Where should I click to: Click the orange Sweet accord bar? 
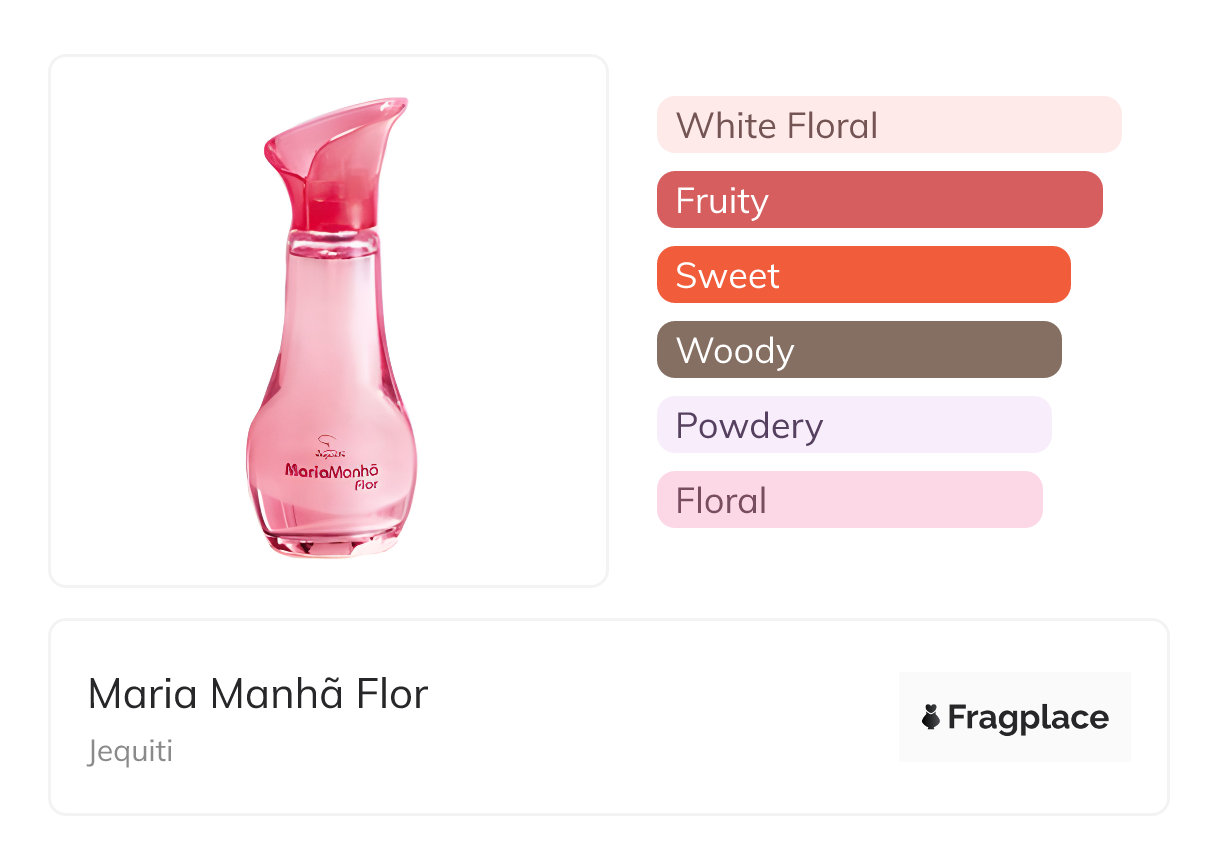click(x=863, y=275)
